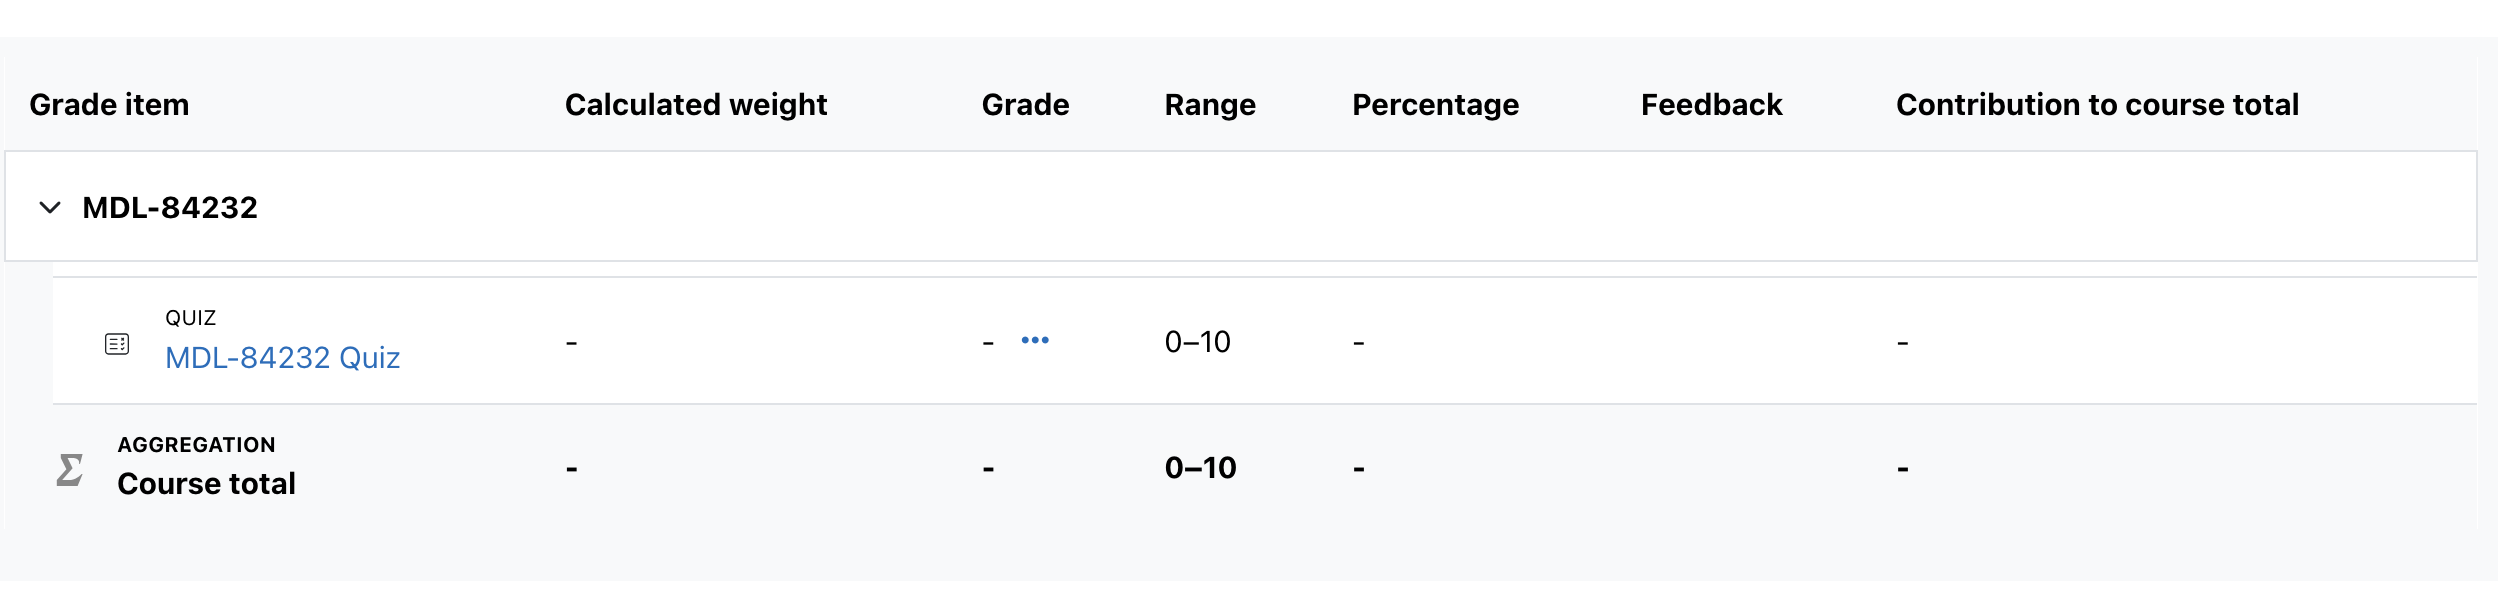The height and width of the screenshot is (606, 2508).
Task: Click the sigma aggregation icon
Action: click(x=70, y=469)
